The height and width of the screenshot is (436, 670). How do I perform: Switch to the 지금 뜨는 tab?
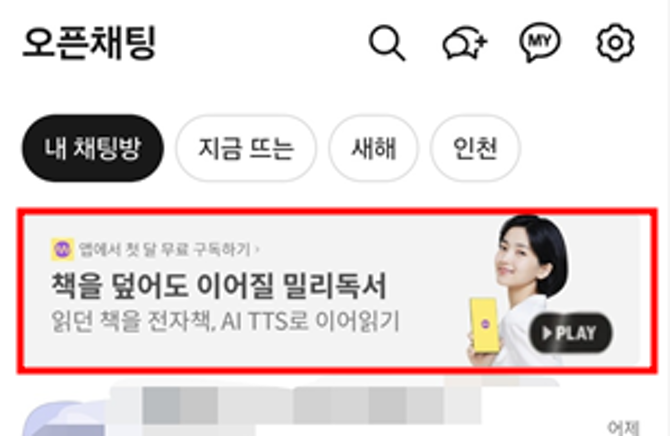tap(246, 148)
